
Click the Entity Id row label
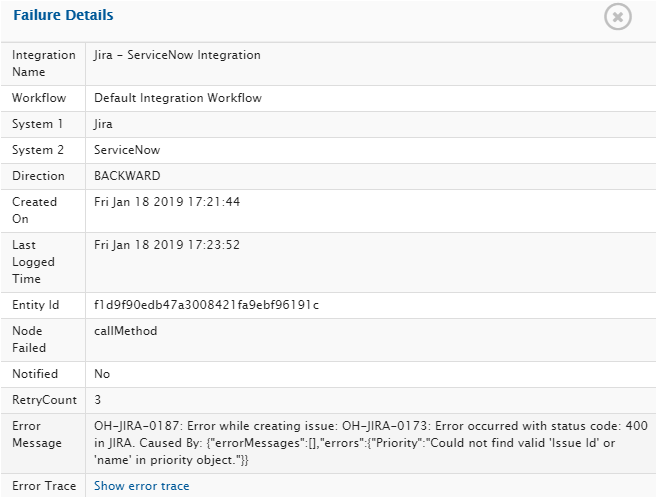click(35, 304)
